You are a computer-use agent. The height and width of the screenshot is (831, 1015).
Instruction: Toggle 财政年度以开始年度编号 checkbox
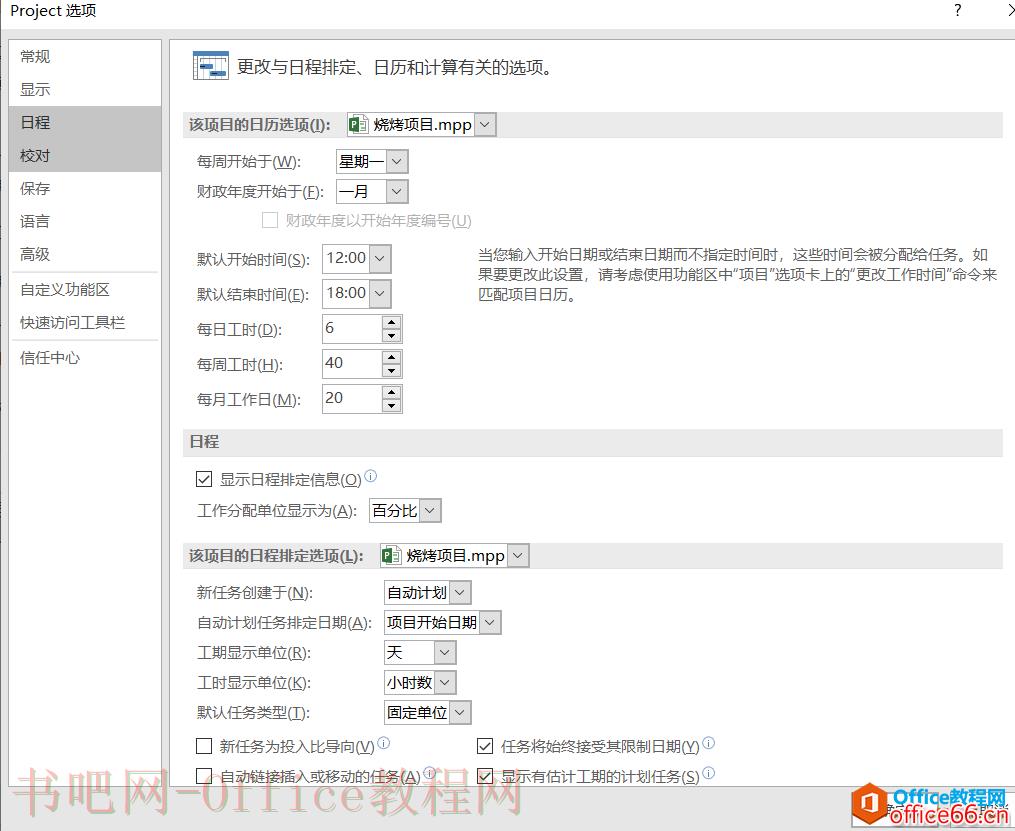click(270, 221)
